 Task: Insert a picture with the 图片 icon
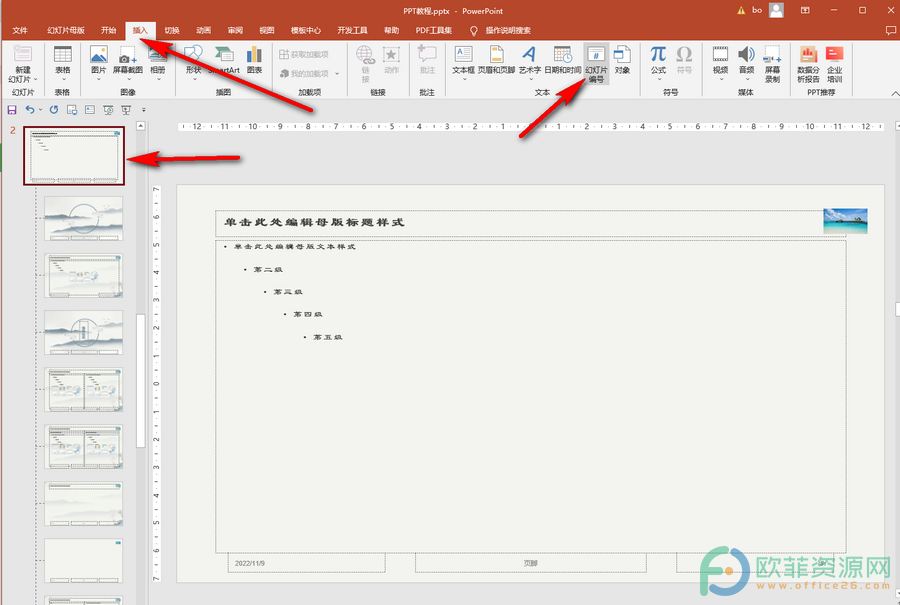coord(99,60)
